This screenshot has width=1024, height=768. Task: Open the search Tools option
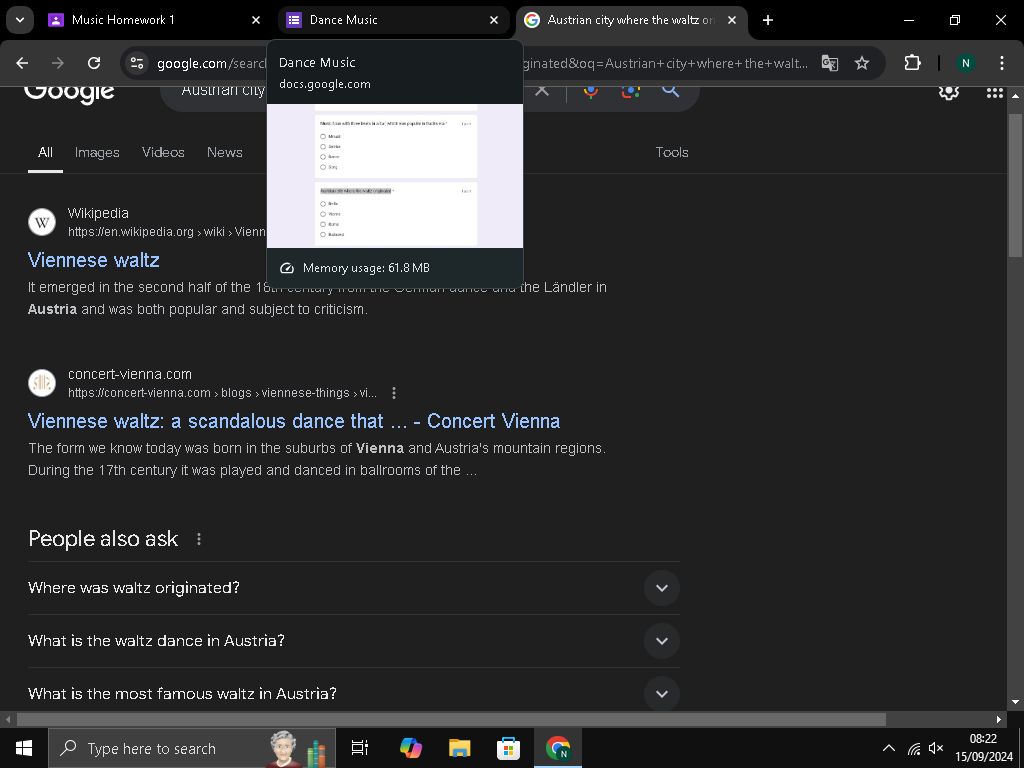coord(672,152)
